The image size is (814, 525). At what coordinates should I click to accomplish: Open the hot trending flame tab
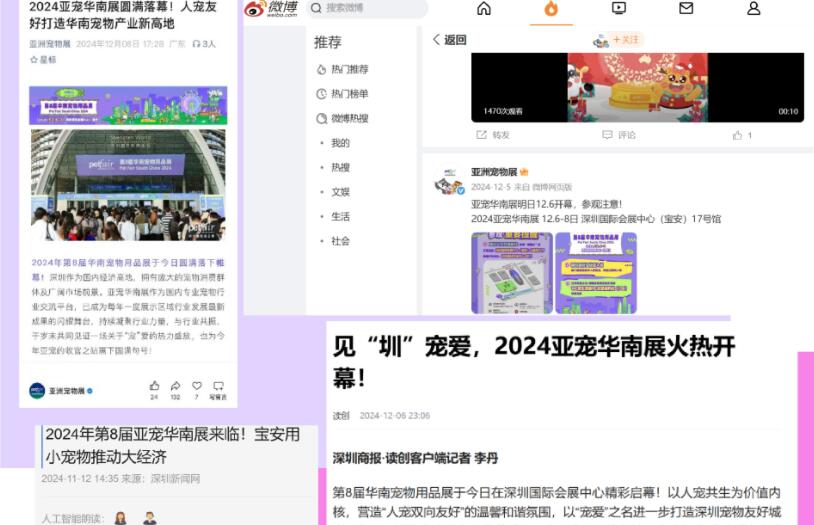pos(551,9)
